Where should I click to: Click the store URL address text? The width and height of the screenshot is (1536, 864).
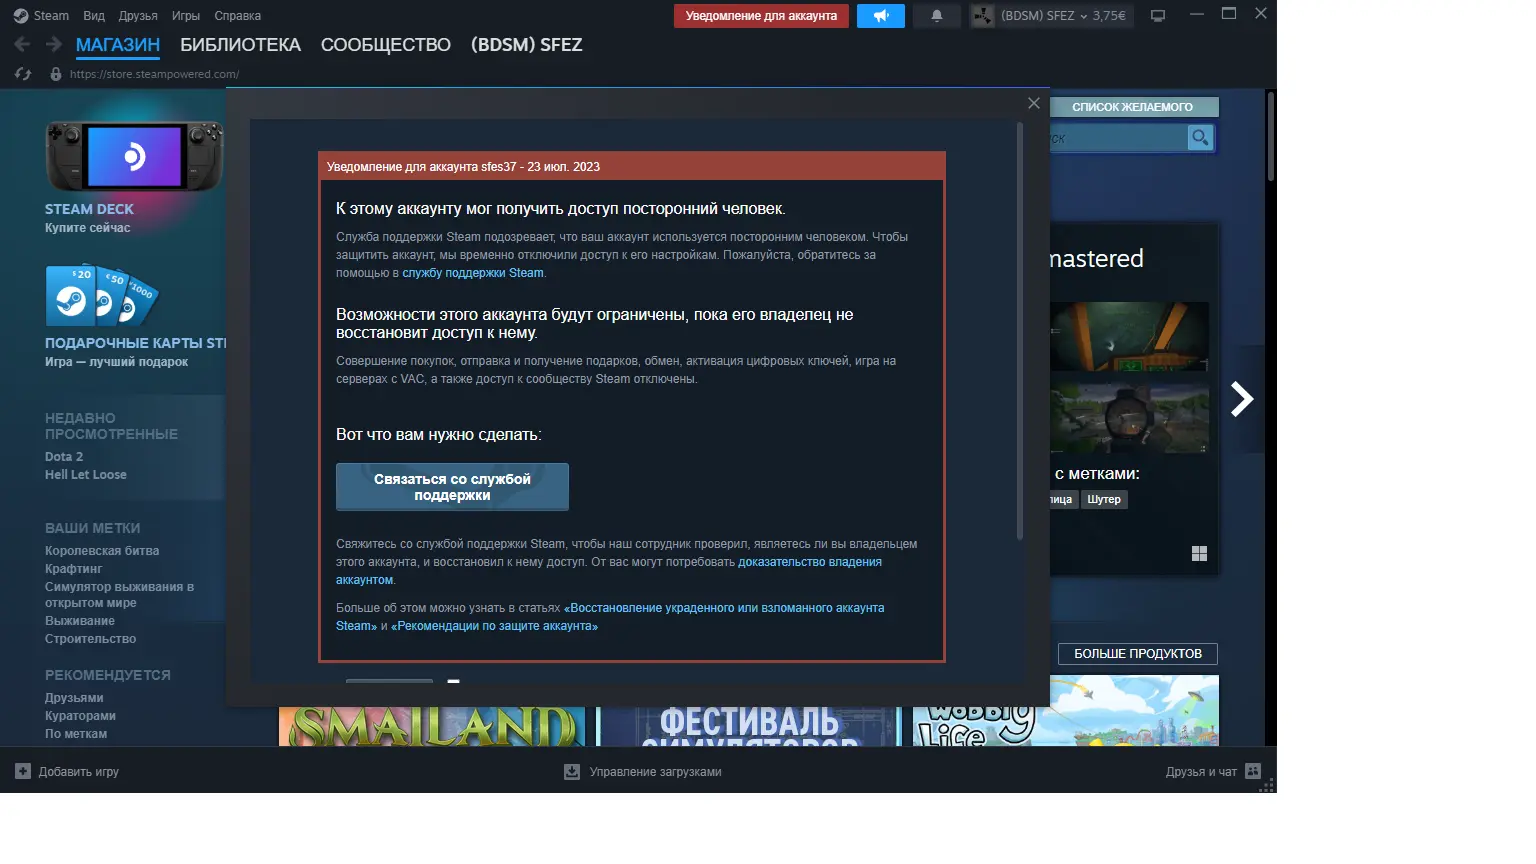tap(154, 74)
